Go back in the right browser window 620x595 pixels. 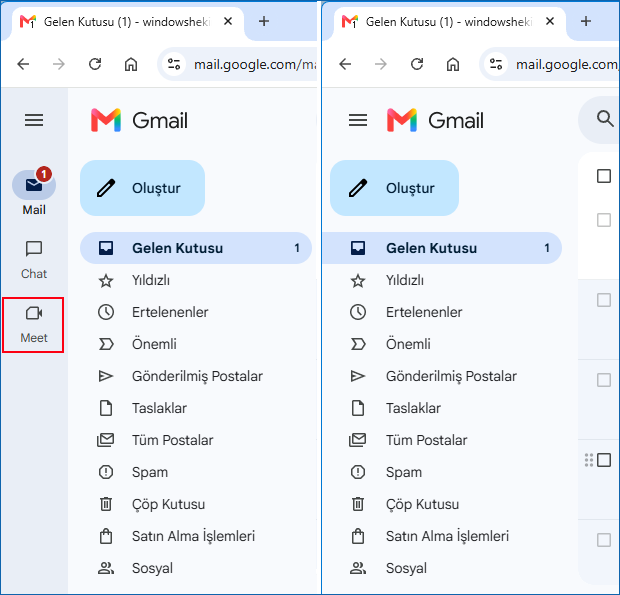[x=345, y=64]
